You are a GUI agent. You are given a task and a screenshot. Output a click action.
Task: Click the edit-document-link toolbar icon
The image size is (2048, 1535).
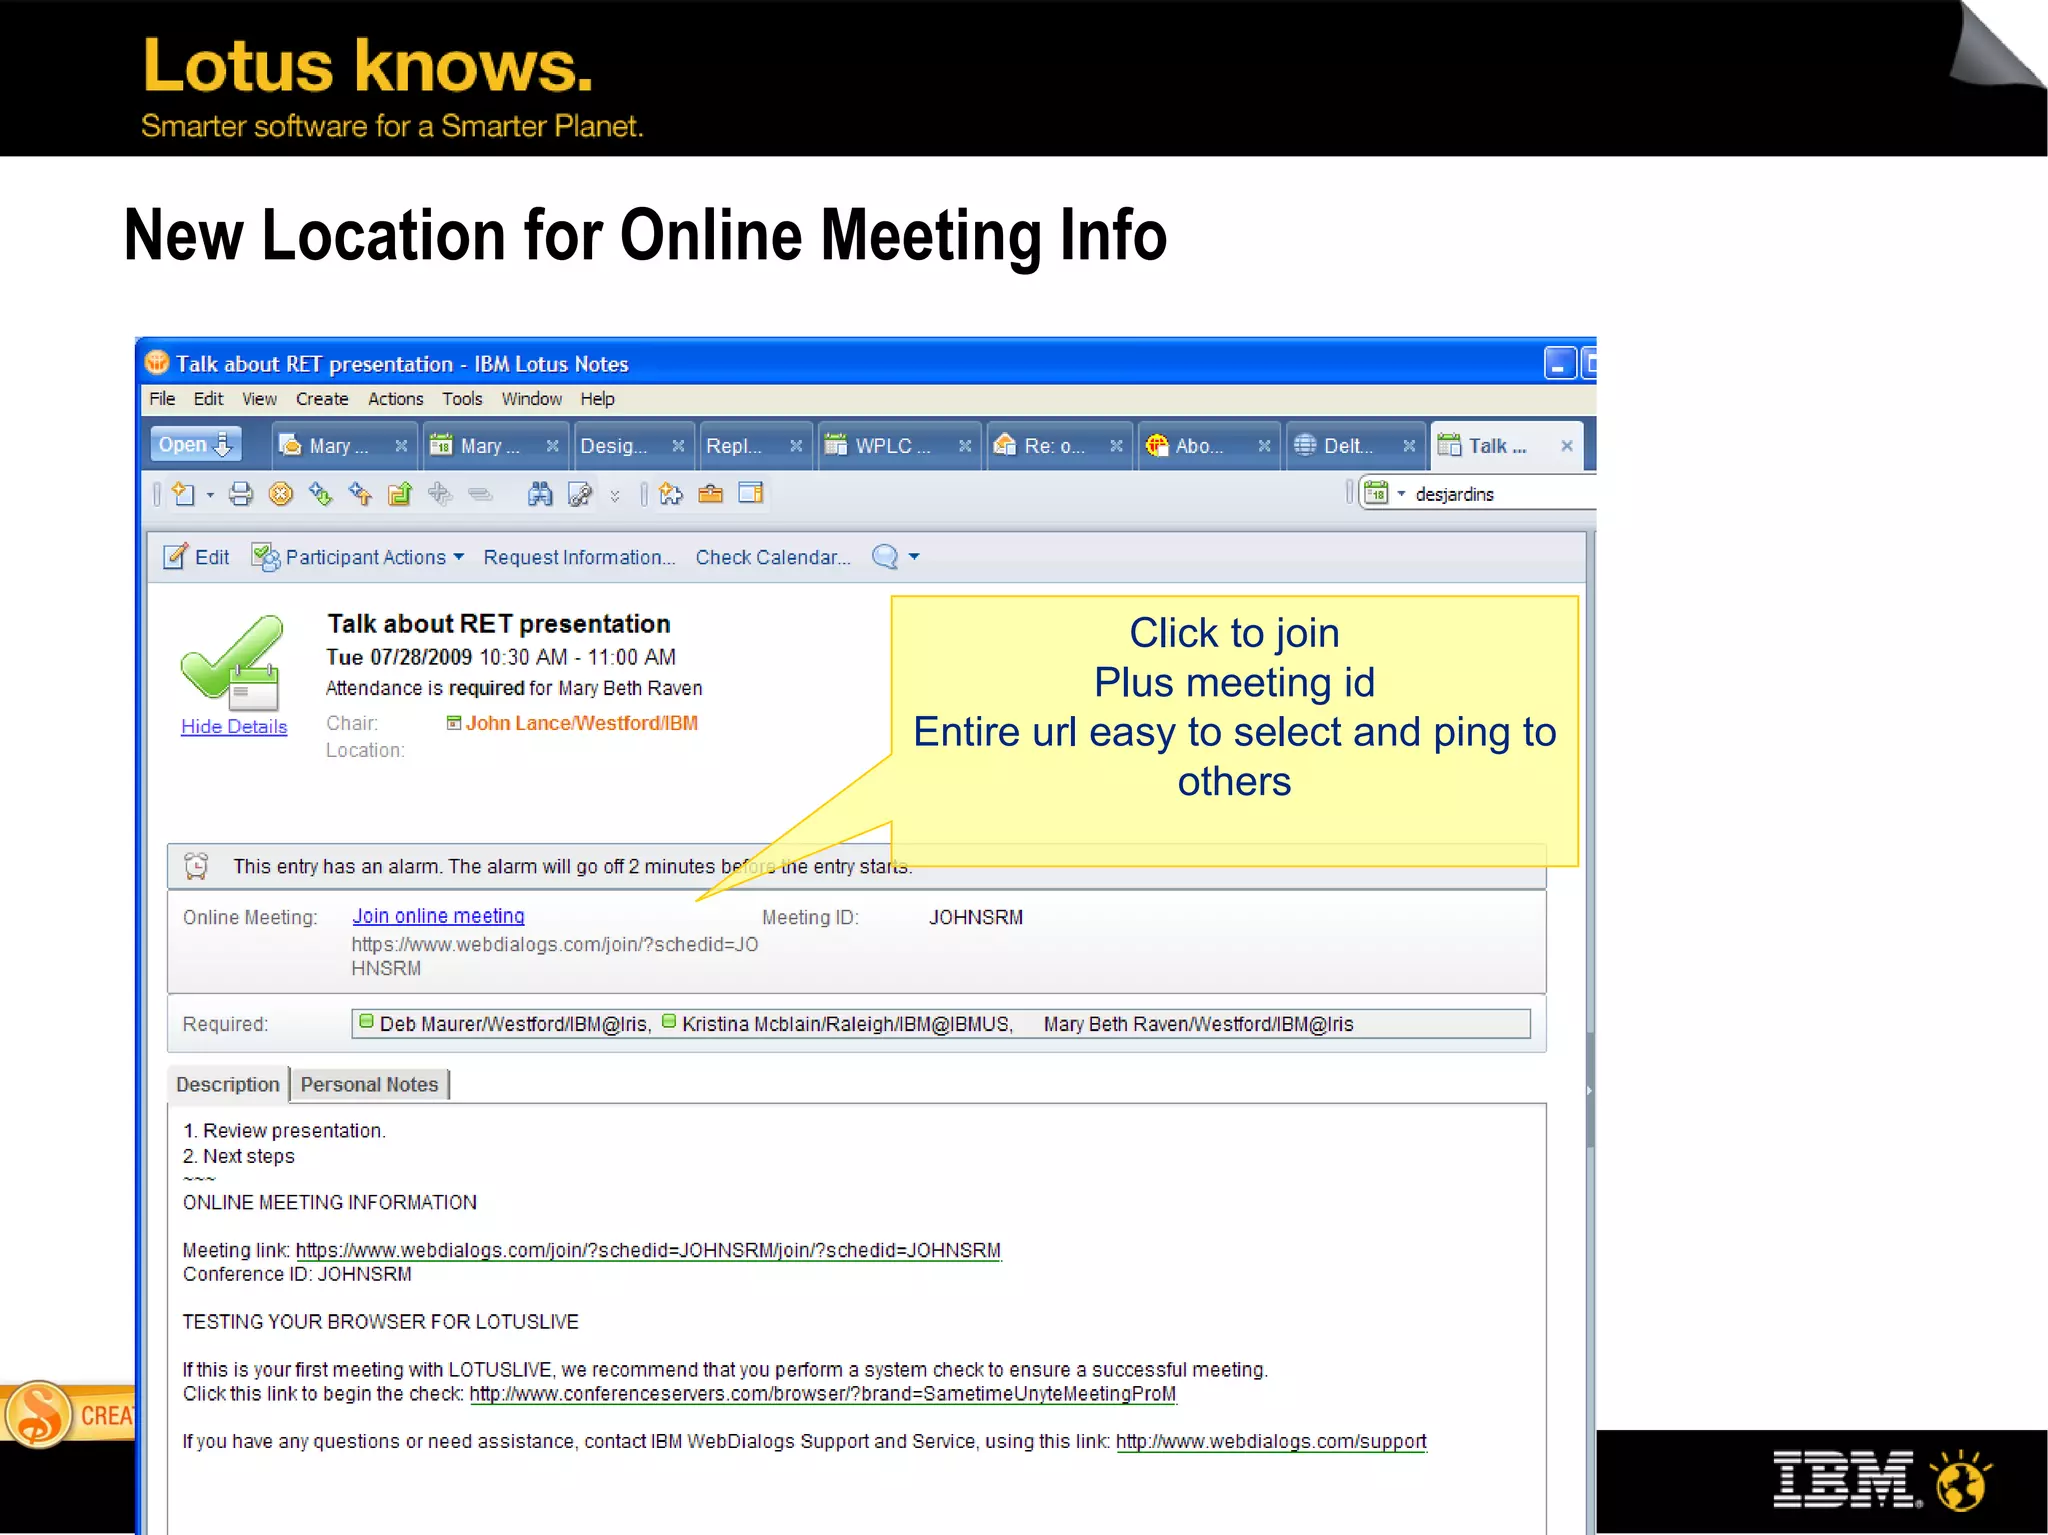580,494
